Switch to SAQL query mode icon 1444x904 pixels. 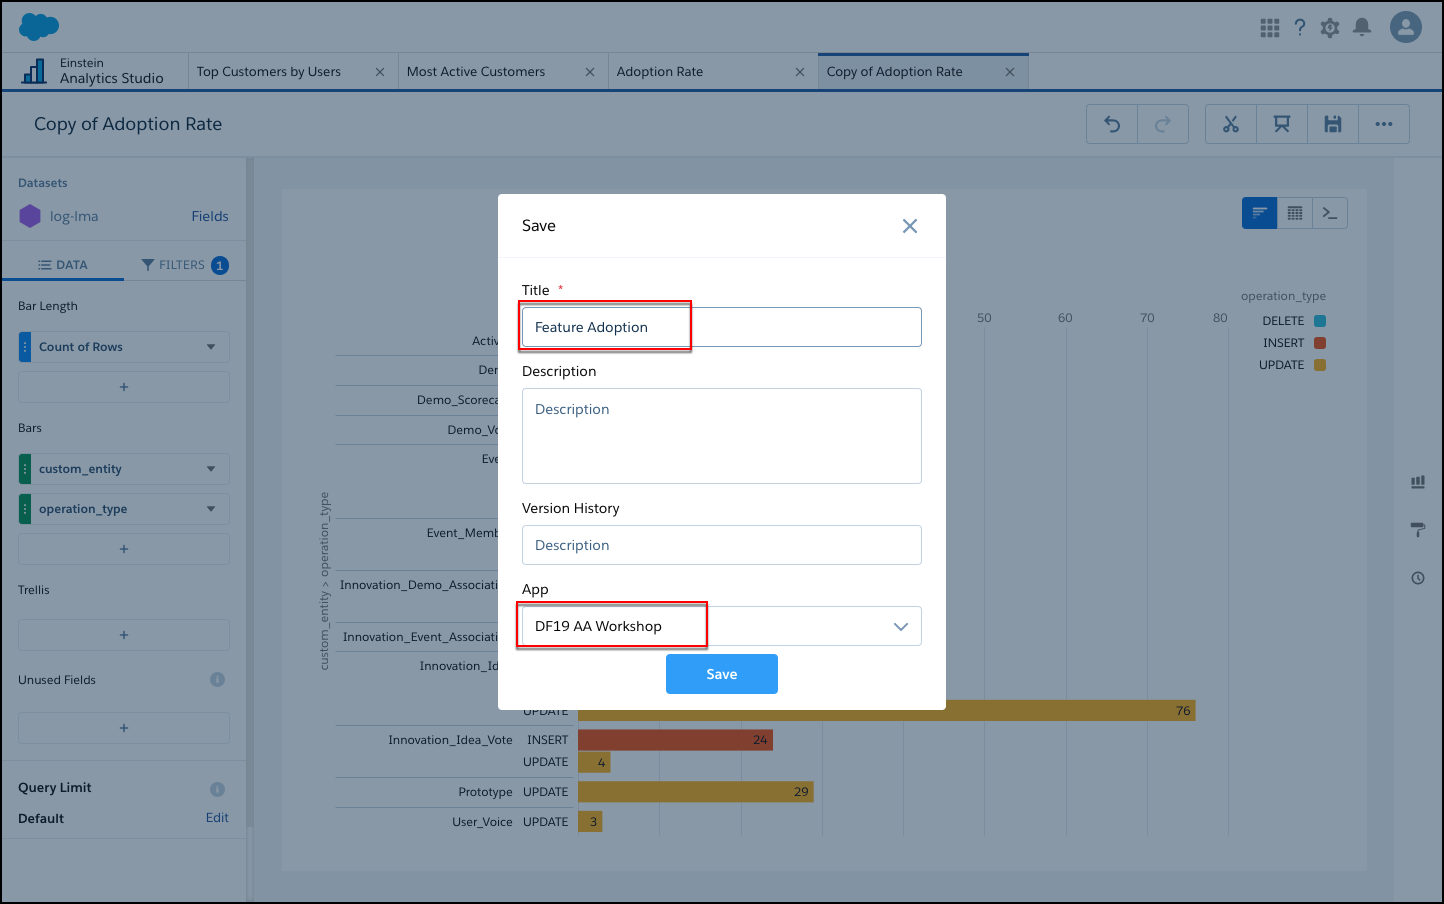tap(1330, 213)
